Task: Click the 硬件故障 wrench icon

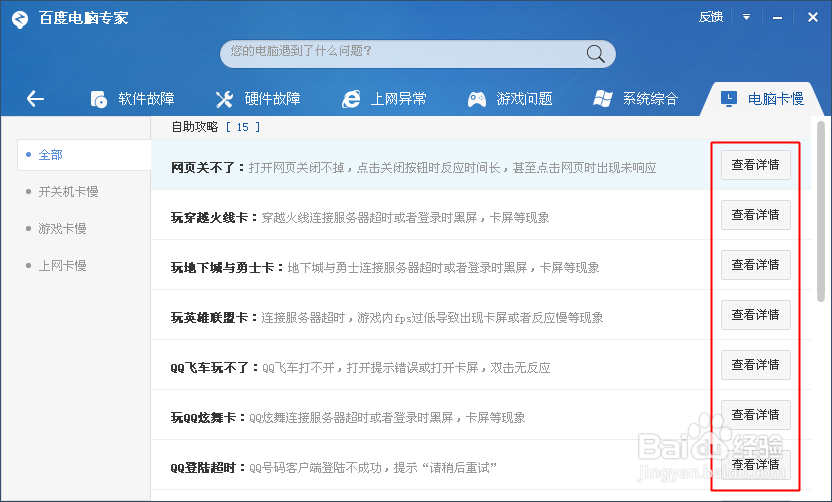Action: [224, 99]
